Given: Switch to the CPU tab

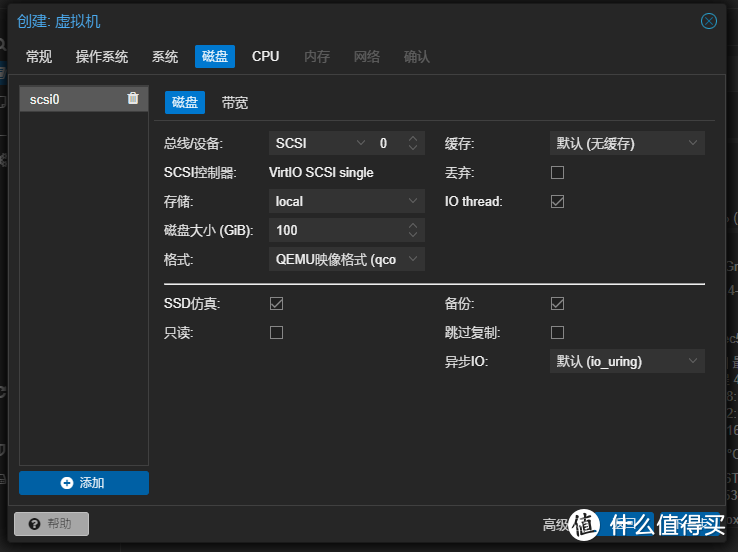Looking at the screenshot, I should (266, 57).
